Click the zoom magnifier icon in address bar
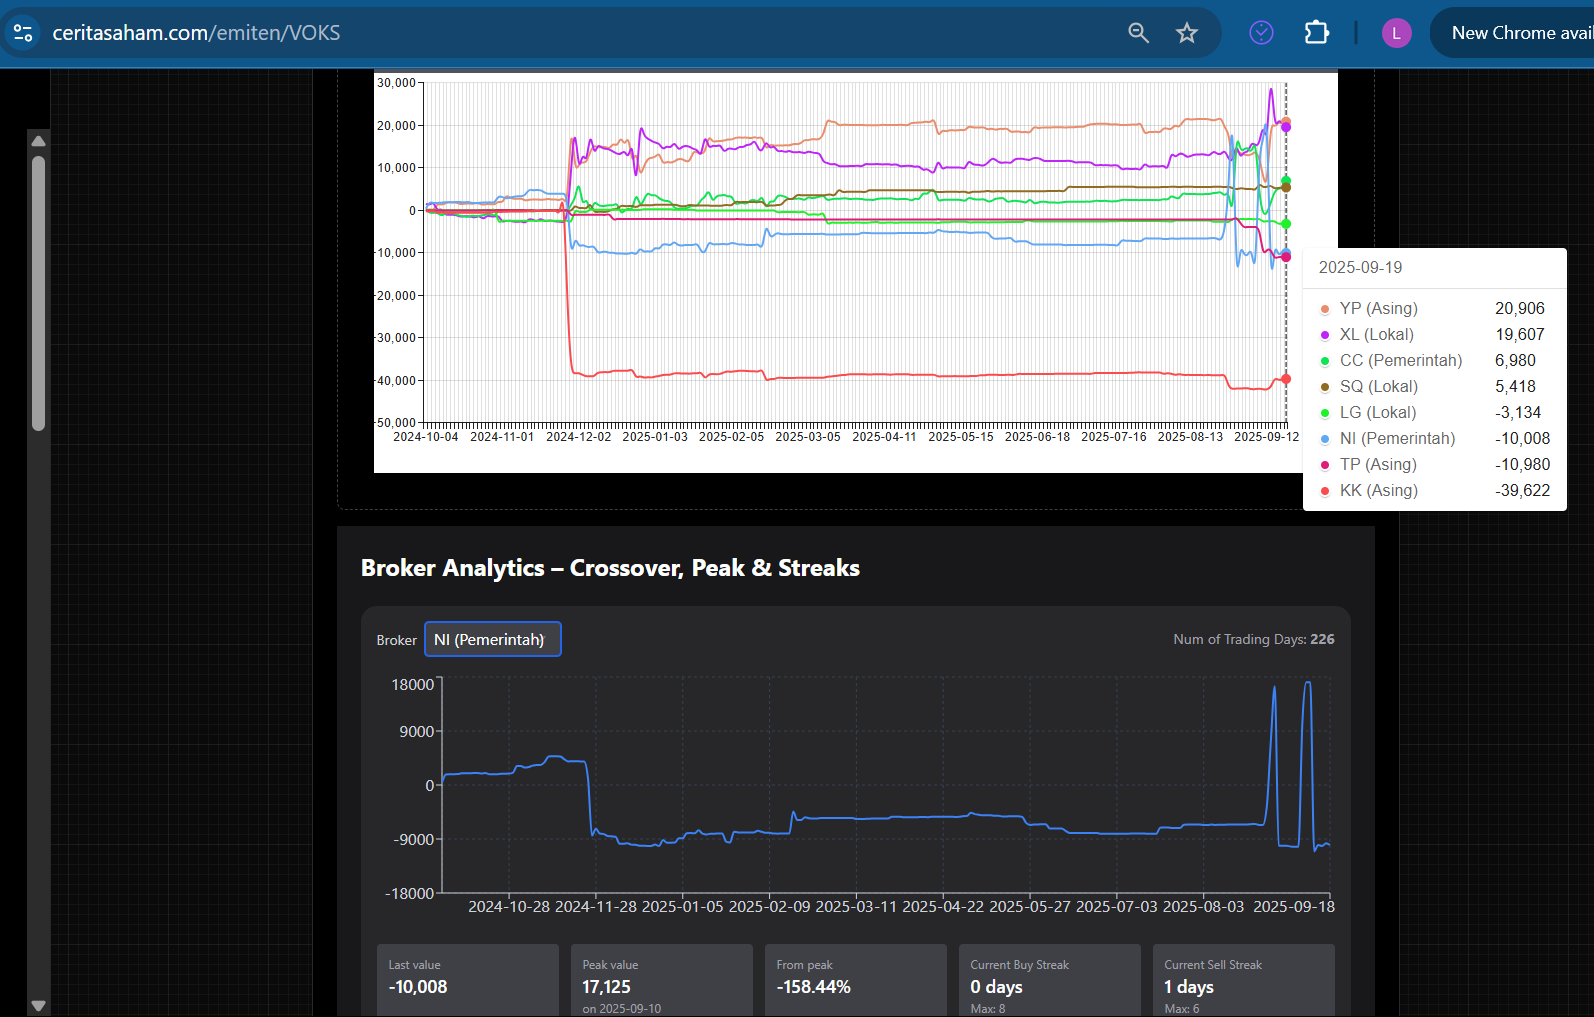 pyautogui.click(x=1138, y=33)
